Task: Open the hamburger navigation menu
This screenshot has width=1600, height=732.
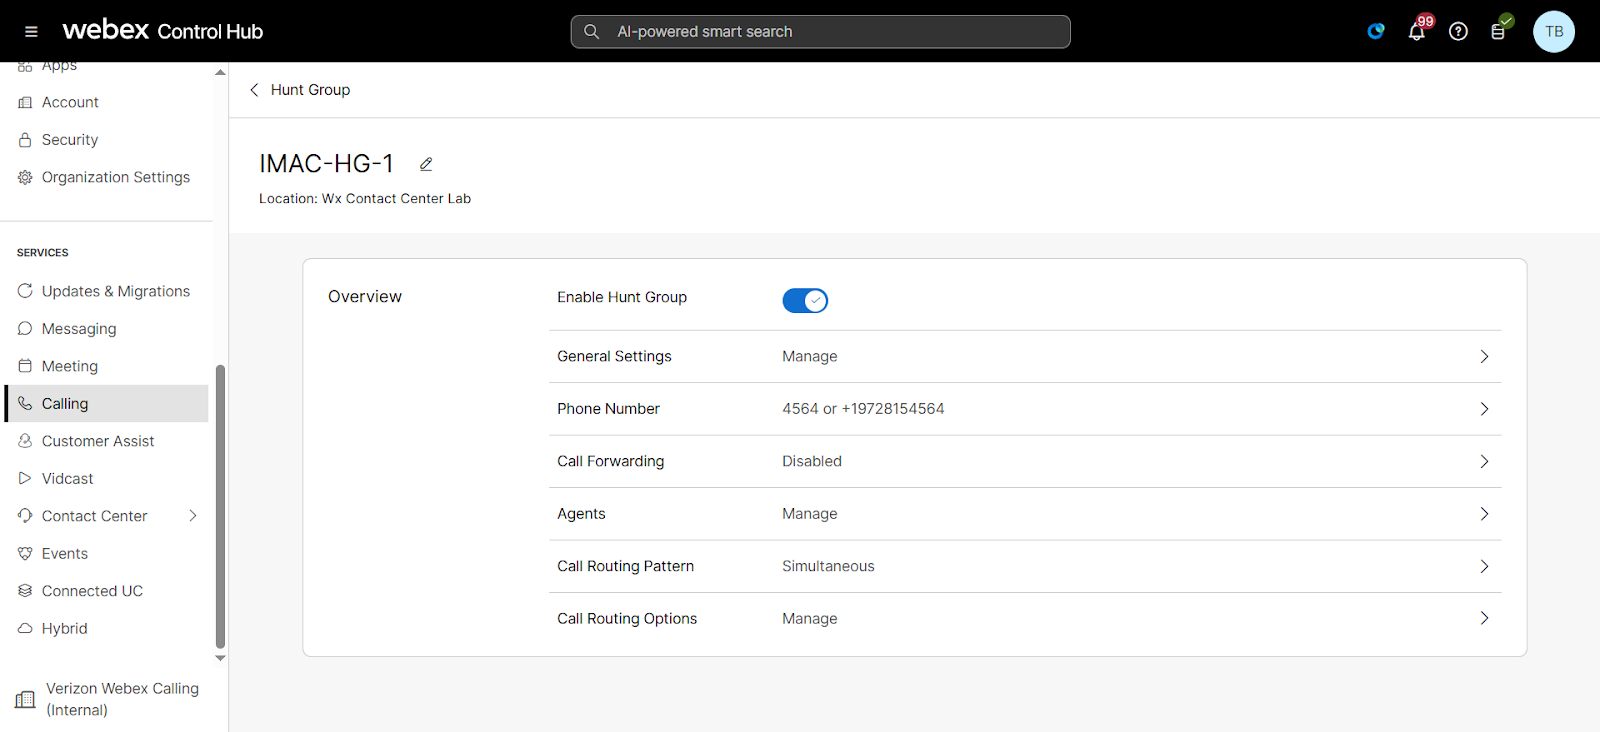Action: click(31, 32)
